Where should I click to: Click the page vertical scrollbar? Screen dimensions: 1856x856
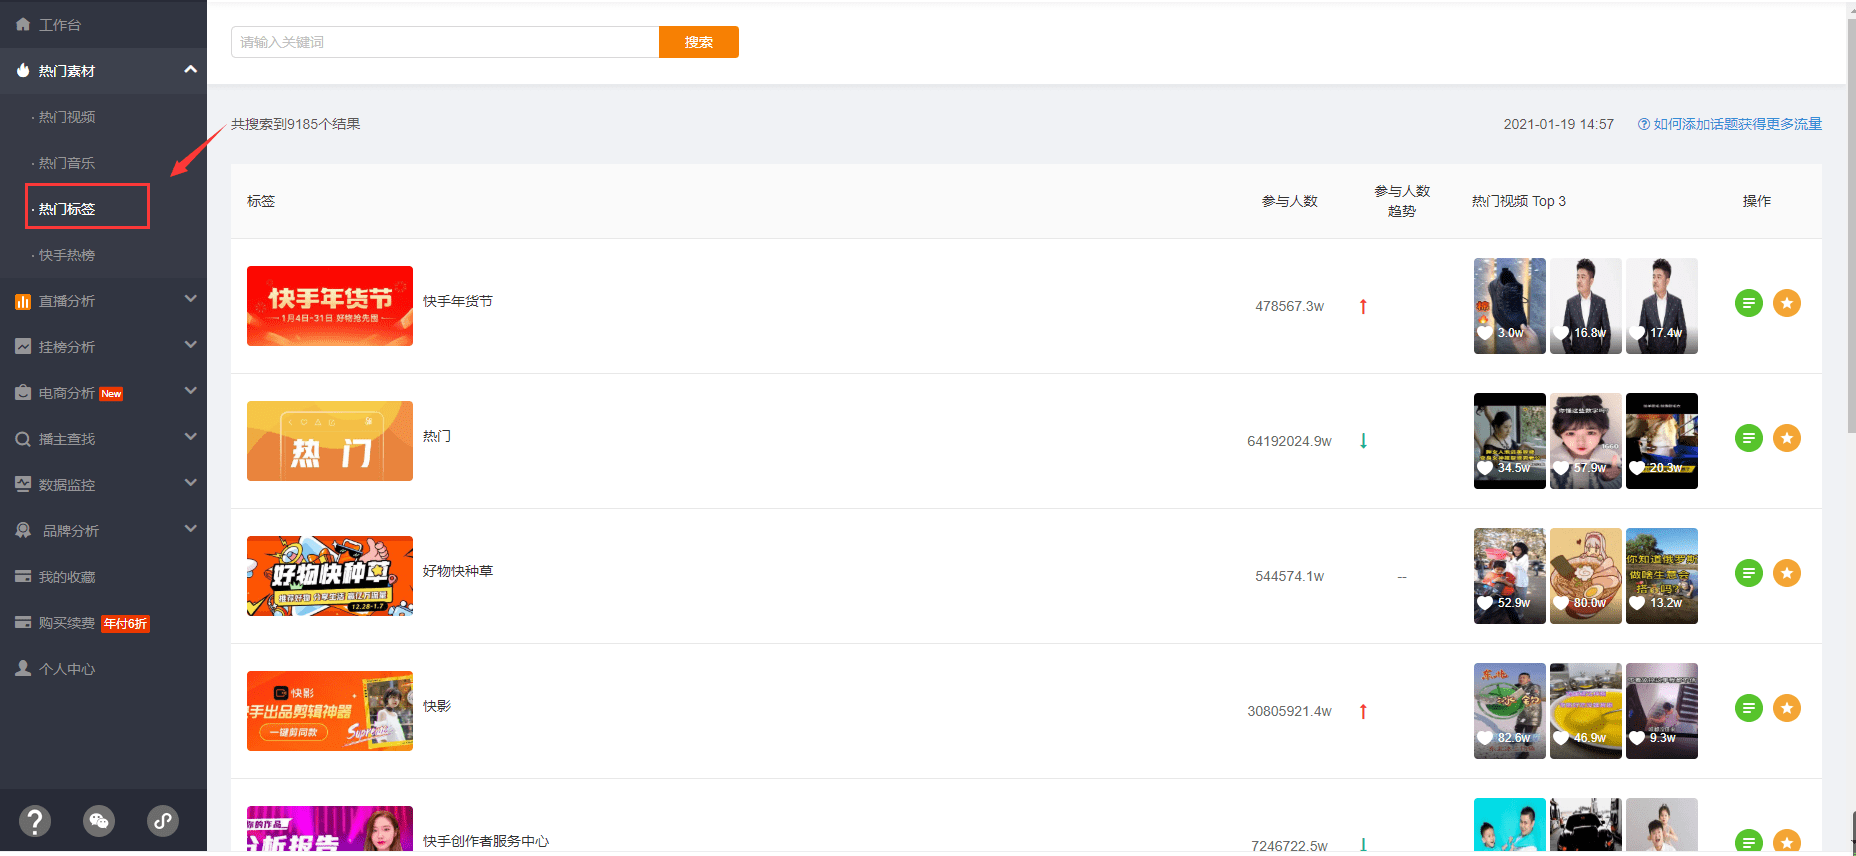(1851, 220)
